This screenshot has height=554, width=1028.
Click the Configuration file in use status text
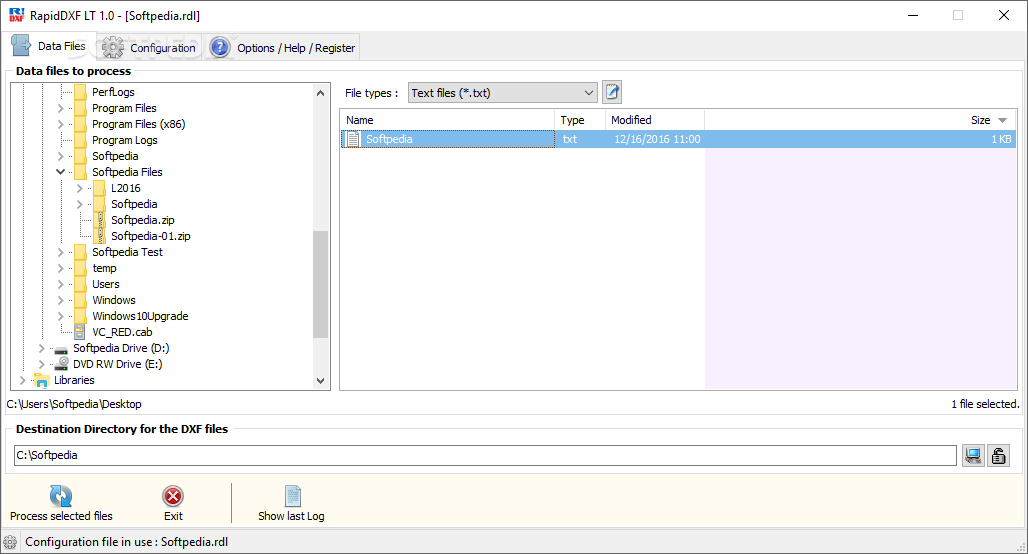pyautogui.click(x=127, y=542)
